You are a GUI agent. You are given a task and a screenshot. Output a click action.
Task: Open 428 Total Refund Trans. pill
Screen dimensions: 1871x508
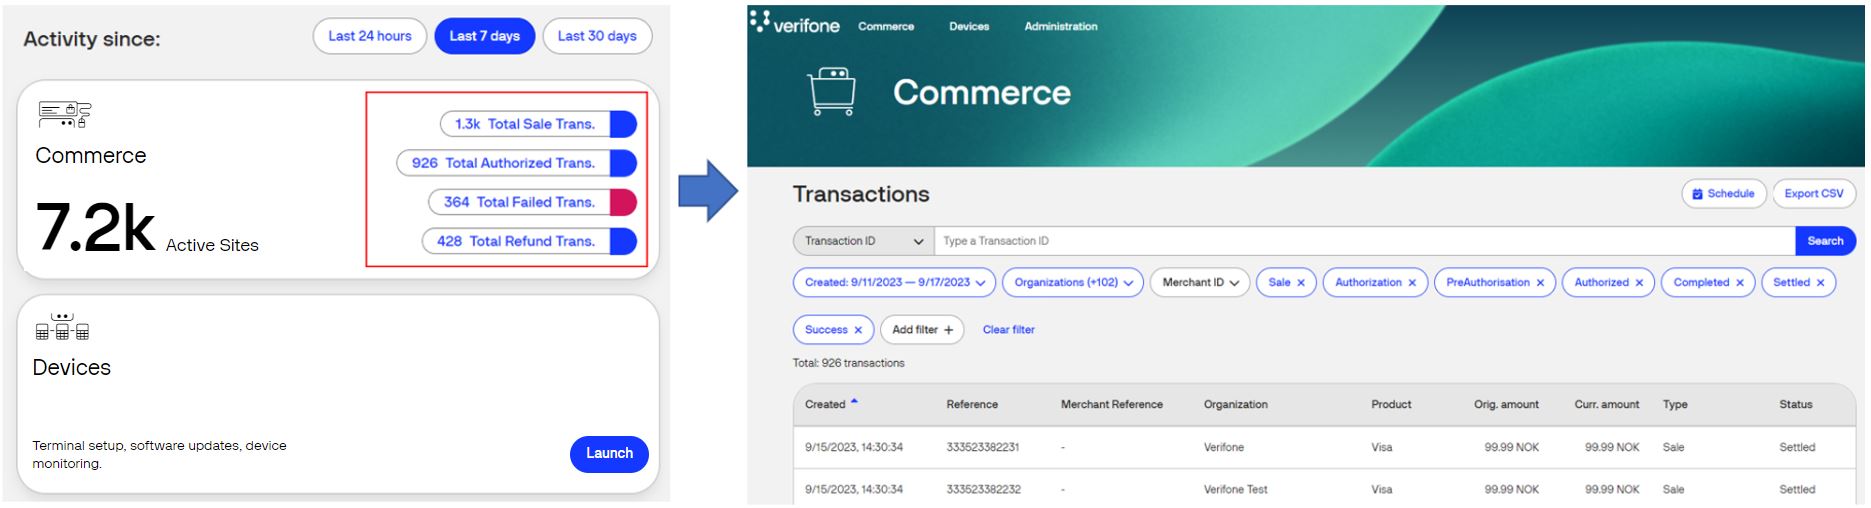[x=529, y=241]
